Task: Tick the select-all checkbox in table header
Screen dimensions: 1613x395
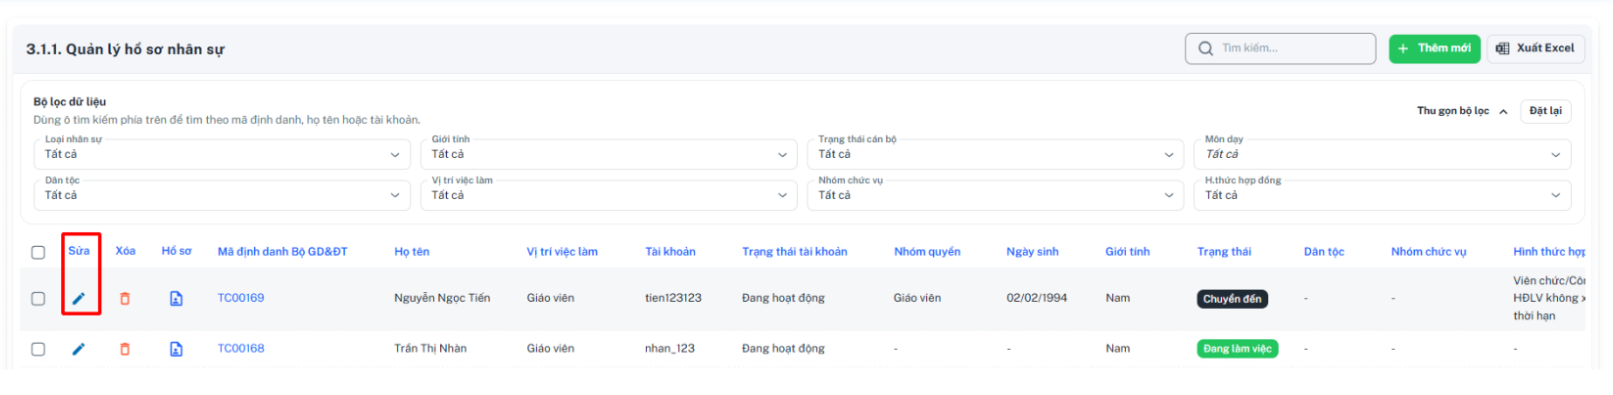Action: pyautogui.click(x=38, y=252)
